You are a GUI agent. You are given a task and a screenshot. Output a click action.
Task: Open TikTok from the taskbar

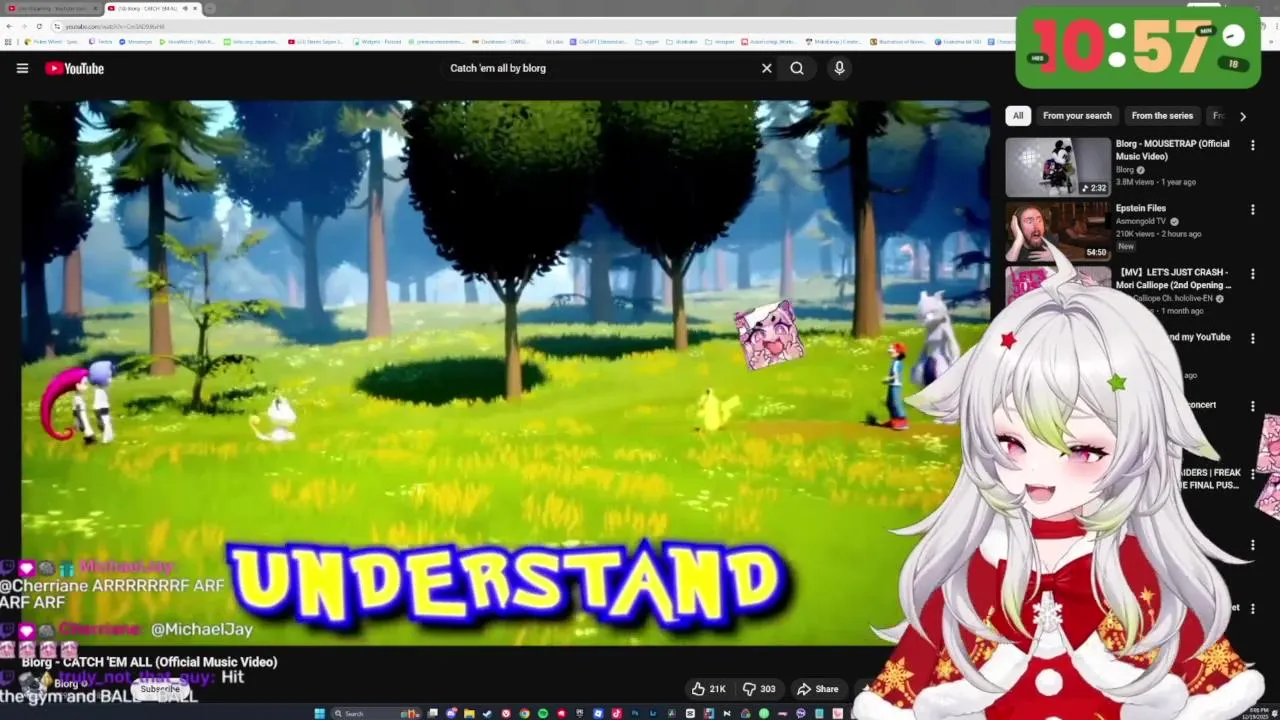(x=616, y=713)
